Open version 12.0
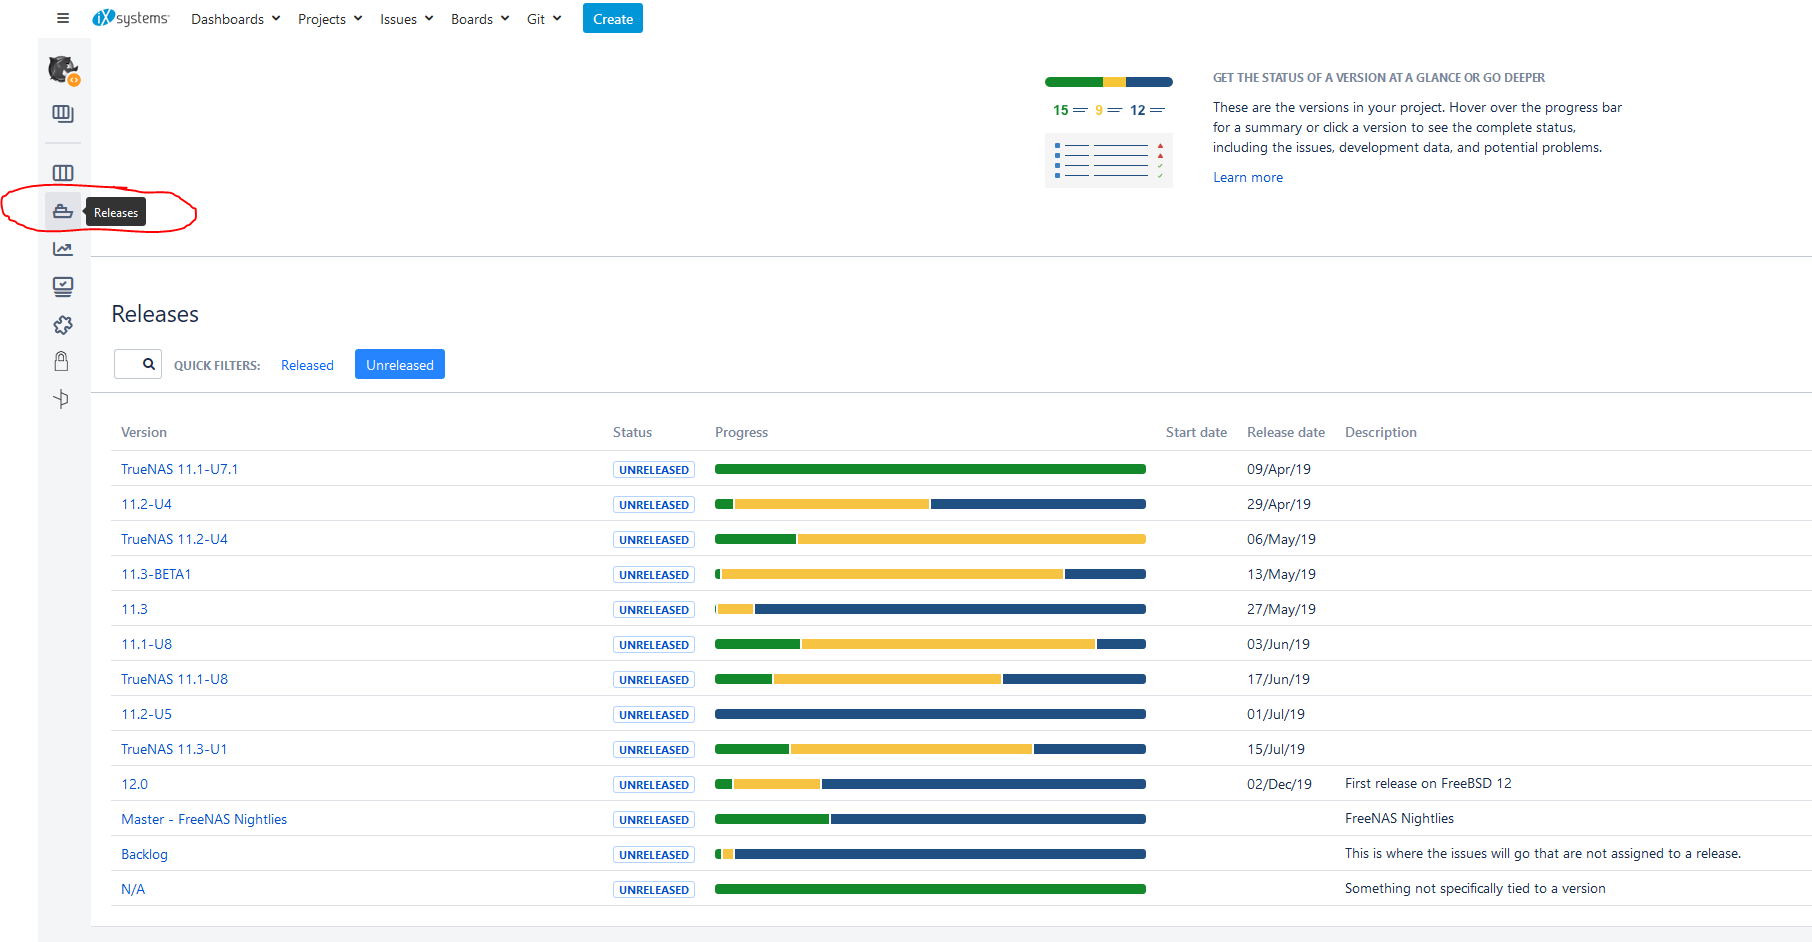 tap(134, 784)
